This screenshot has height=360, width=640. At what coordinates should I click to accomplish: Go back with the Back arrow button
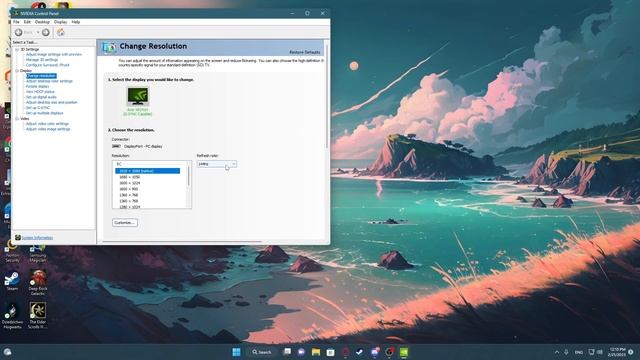[x=19, y=32]
